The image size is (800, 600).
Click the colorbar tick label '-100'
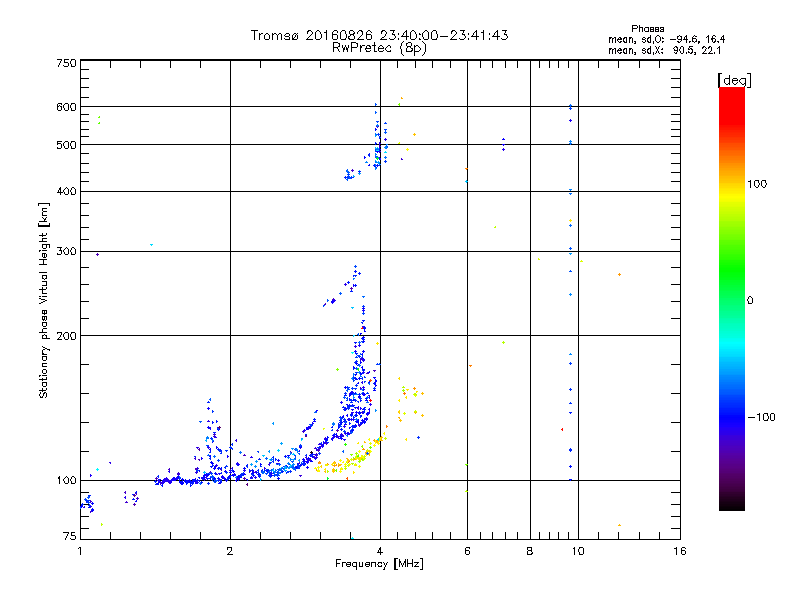pyautogui.click(x=761, y=417)
